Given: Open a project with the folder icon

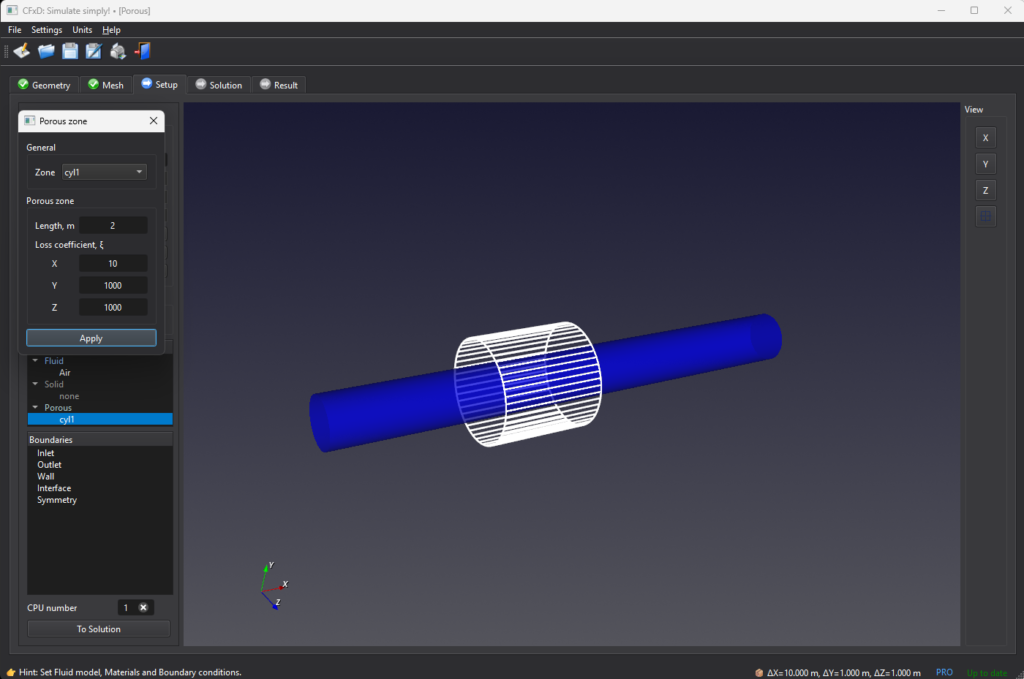Looking at the screenshot, I should pos(46,51).
